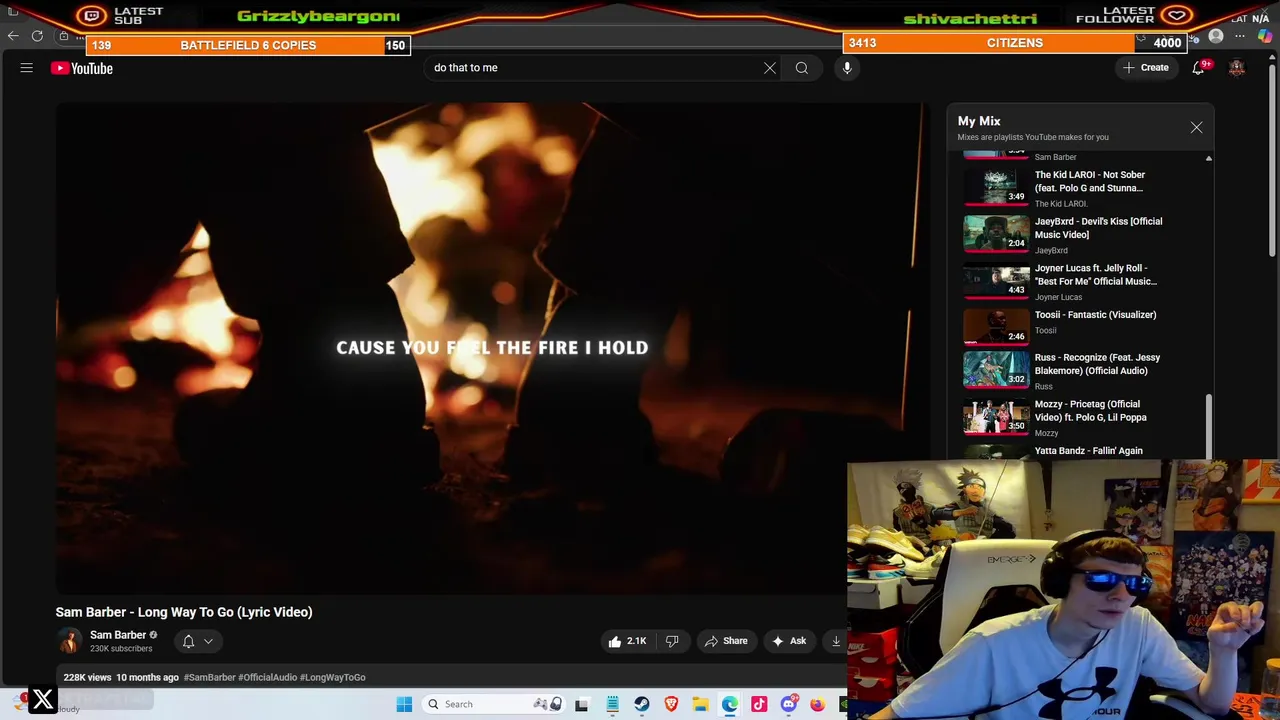The width and height of the screenshot is (1280, 720).
Task: Dislike the video
Action: 672,641
